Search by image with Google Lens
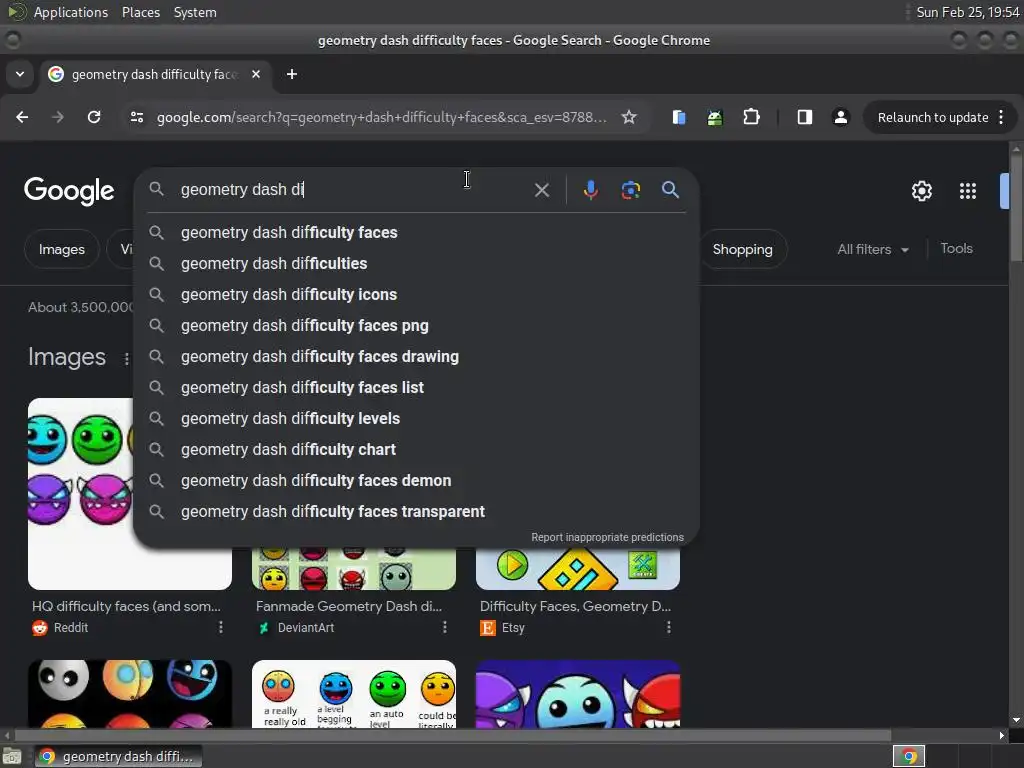The height and width of the screenshot is (768, 1024). pyautogui.click(x=630, y=190)
